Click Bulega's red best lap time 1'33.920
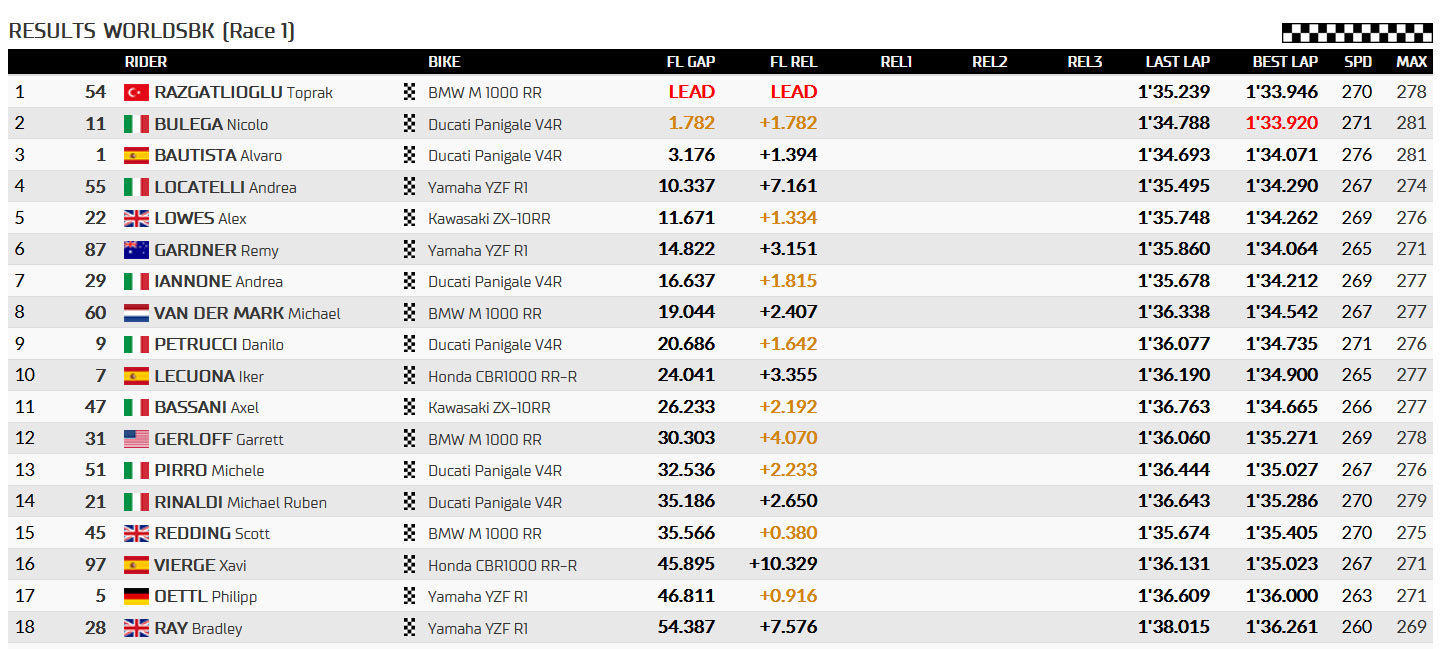Image resolution: width=1450 pixels, height=649 pixels. click(1282, 124)
